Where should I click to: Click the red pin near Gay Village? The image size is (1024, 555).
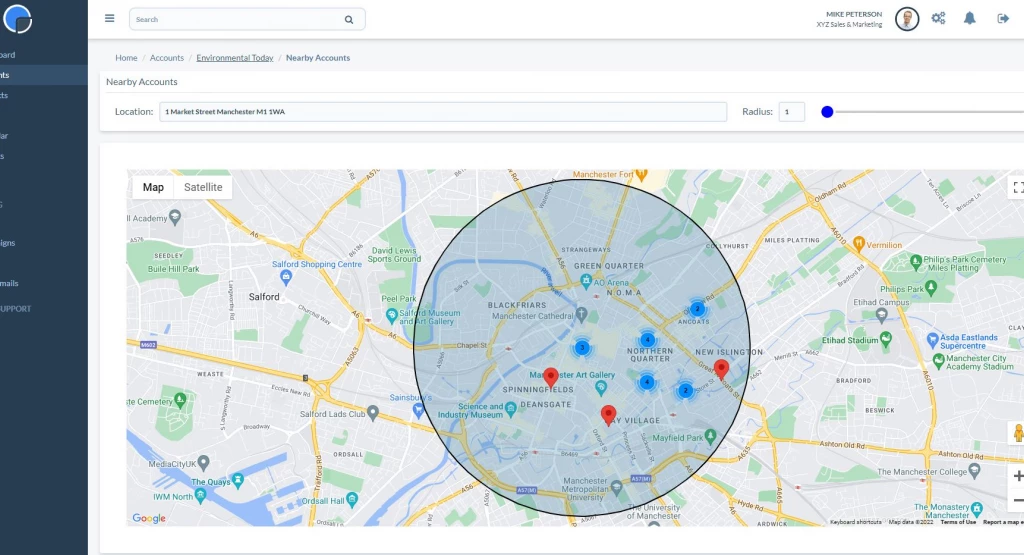pos(608,415)
